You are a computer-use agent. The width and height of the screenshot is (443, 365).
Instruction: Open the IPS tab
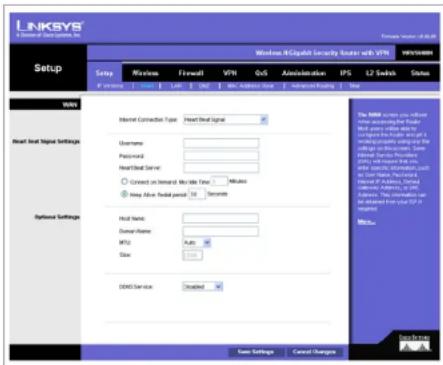pyautogui.click(x=346, y=73)
